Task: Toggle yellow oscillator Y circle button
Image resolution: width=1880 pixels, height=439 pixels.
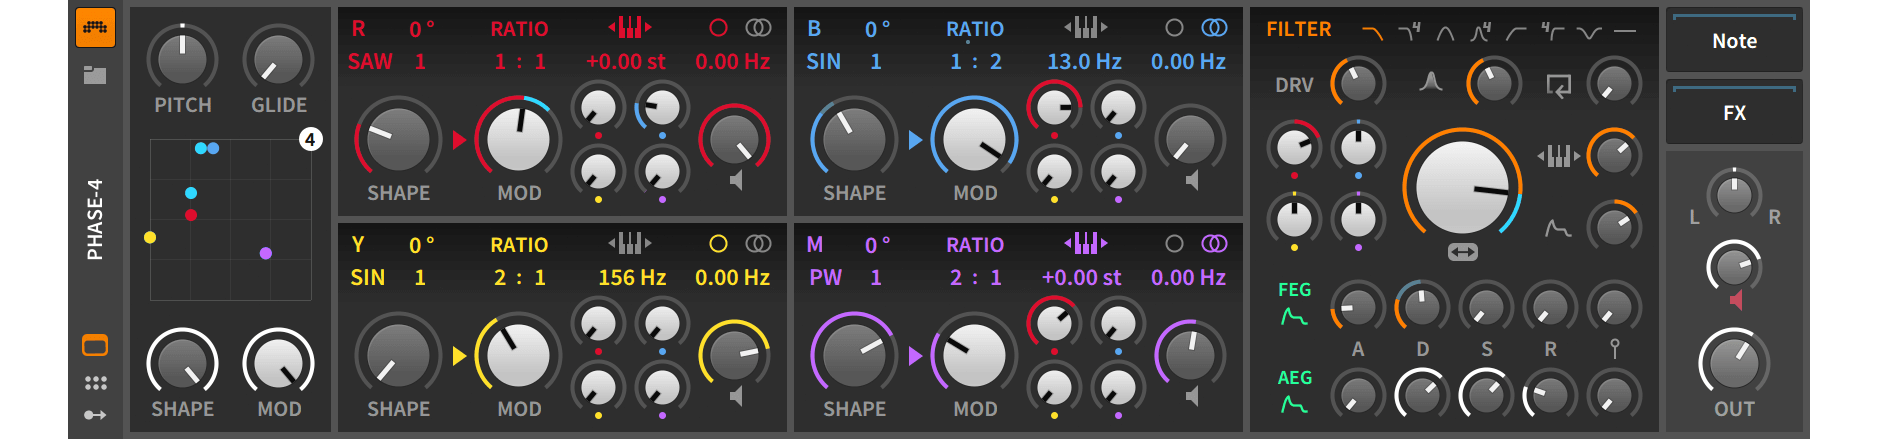Action: [718, 244]
